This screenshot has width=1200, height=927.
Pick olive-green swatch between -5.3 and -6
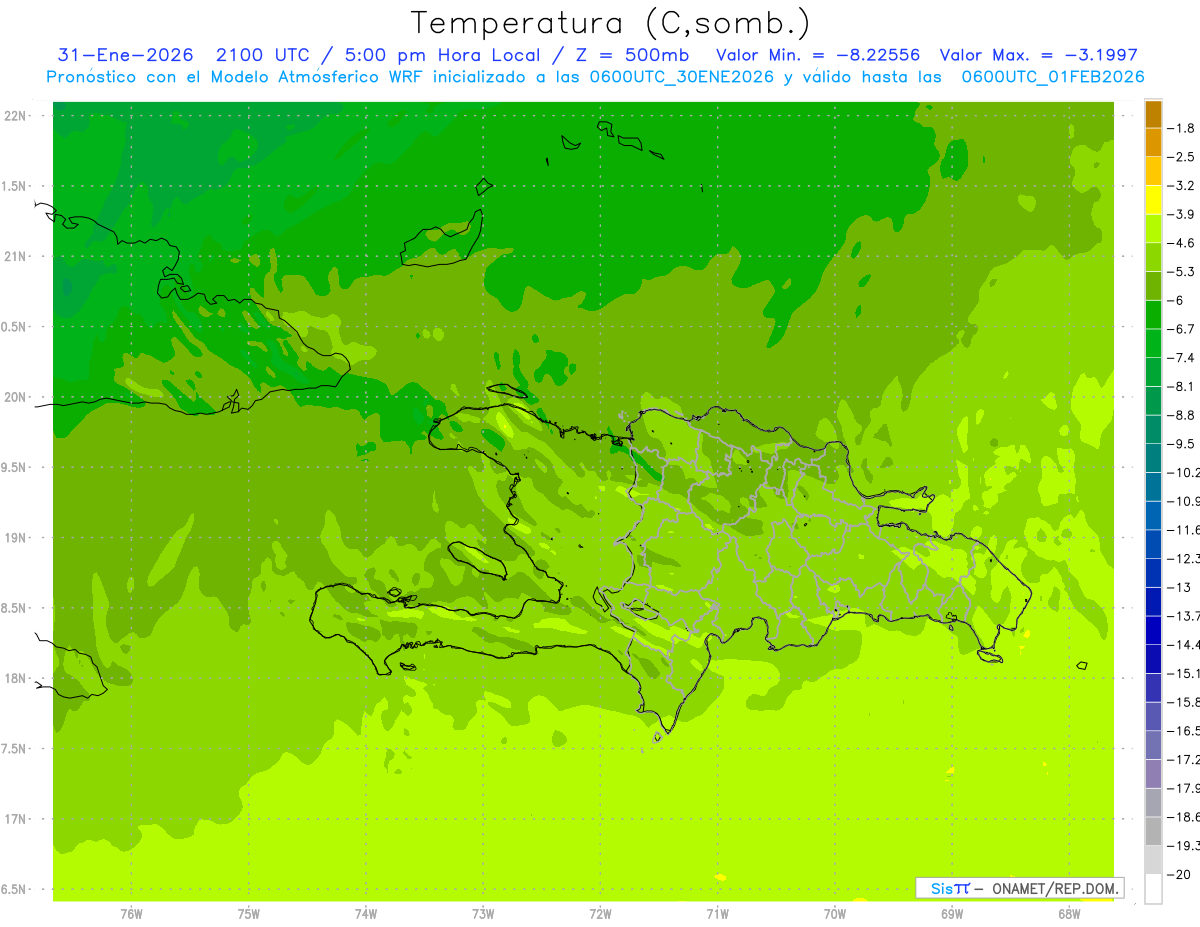pos(1153,286)
